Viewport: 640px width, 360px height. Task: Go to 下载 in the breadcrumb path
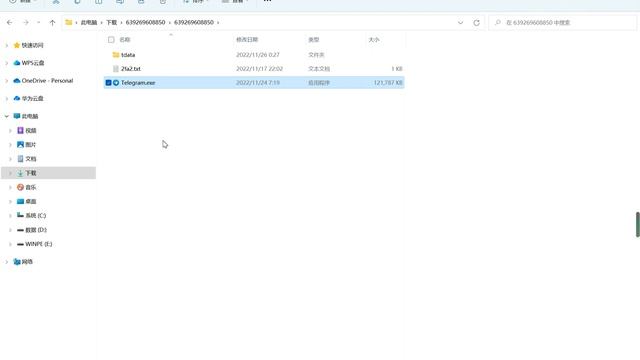pos(111,22)
